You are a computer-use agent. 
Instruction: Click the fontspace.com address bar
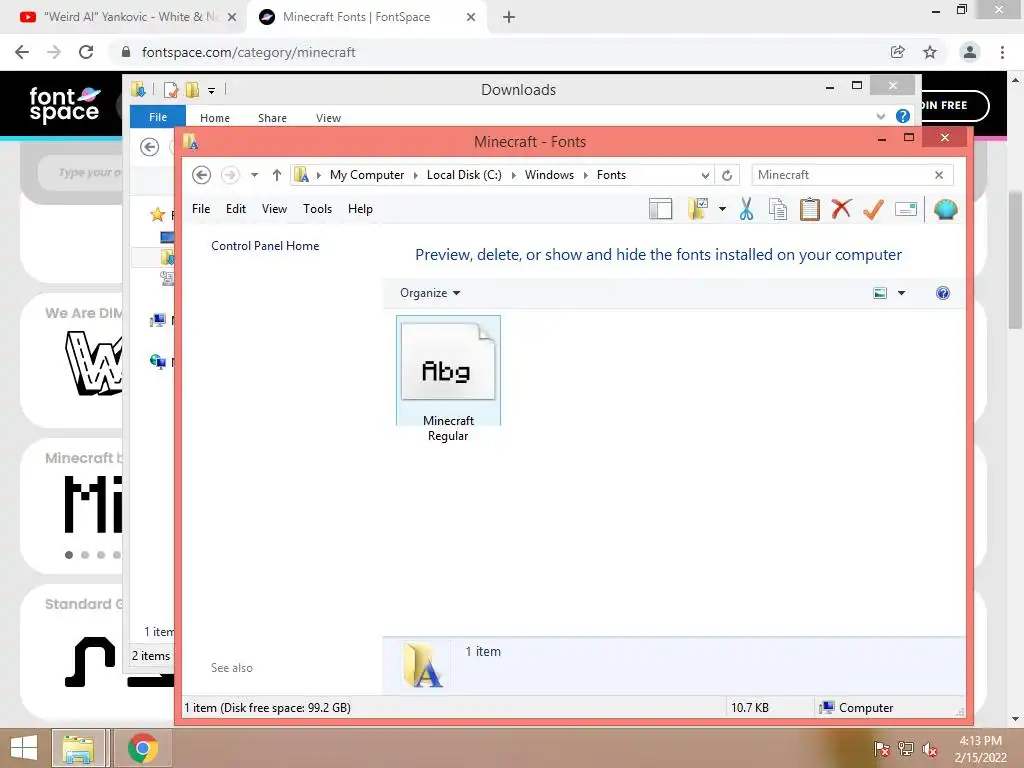(496, 52)
